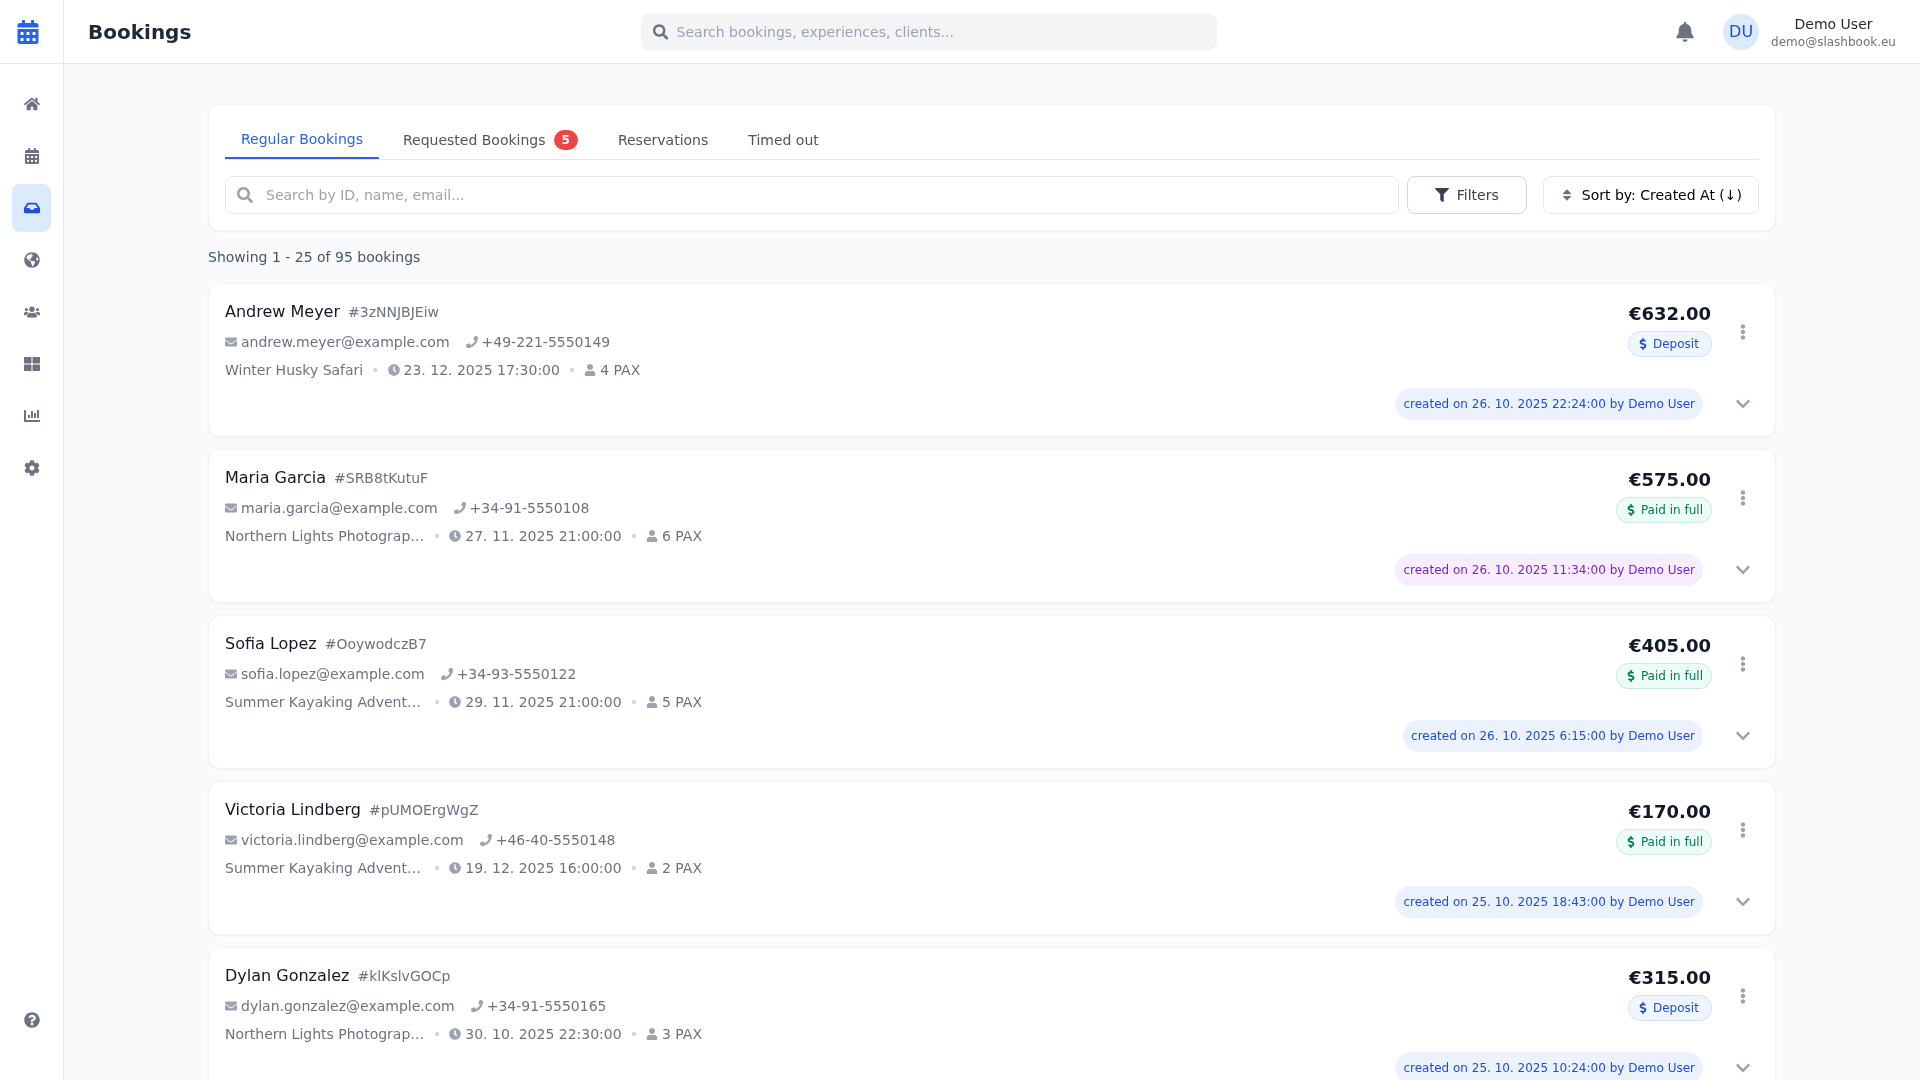
Task: Open the help question mark icon
Action: pyautogui.click(x=32, y=1020)
